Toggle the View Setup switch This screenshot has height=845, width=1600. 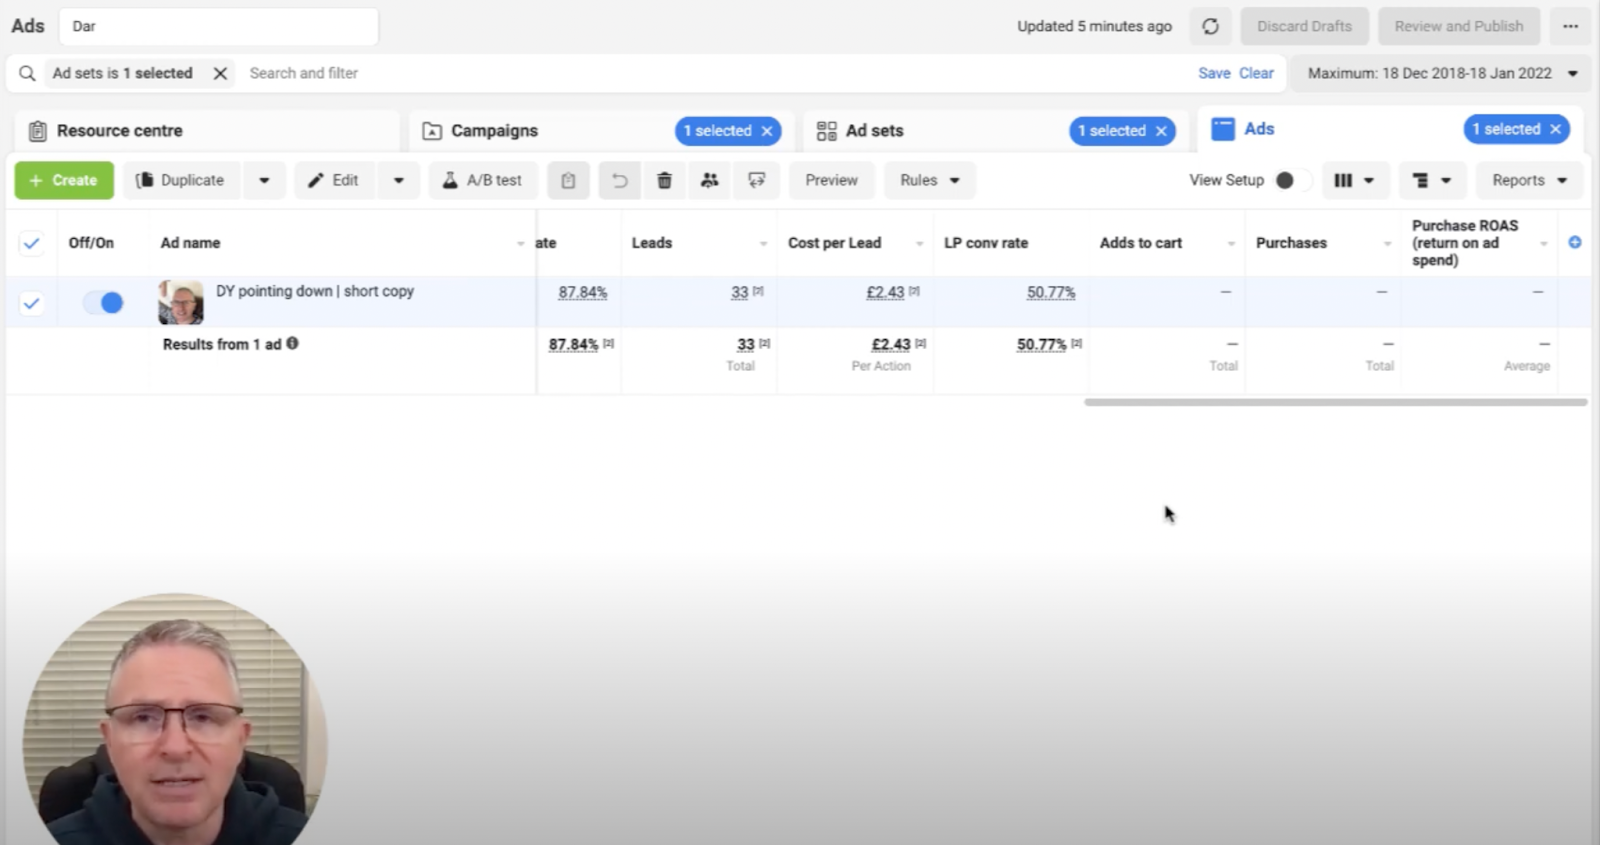pos(1293,180)
